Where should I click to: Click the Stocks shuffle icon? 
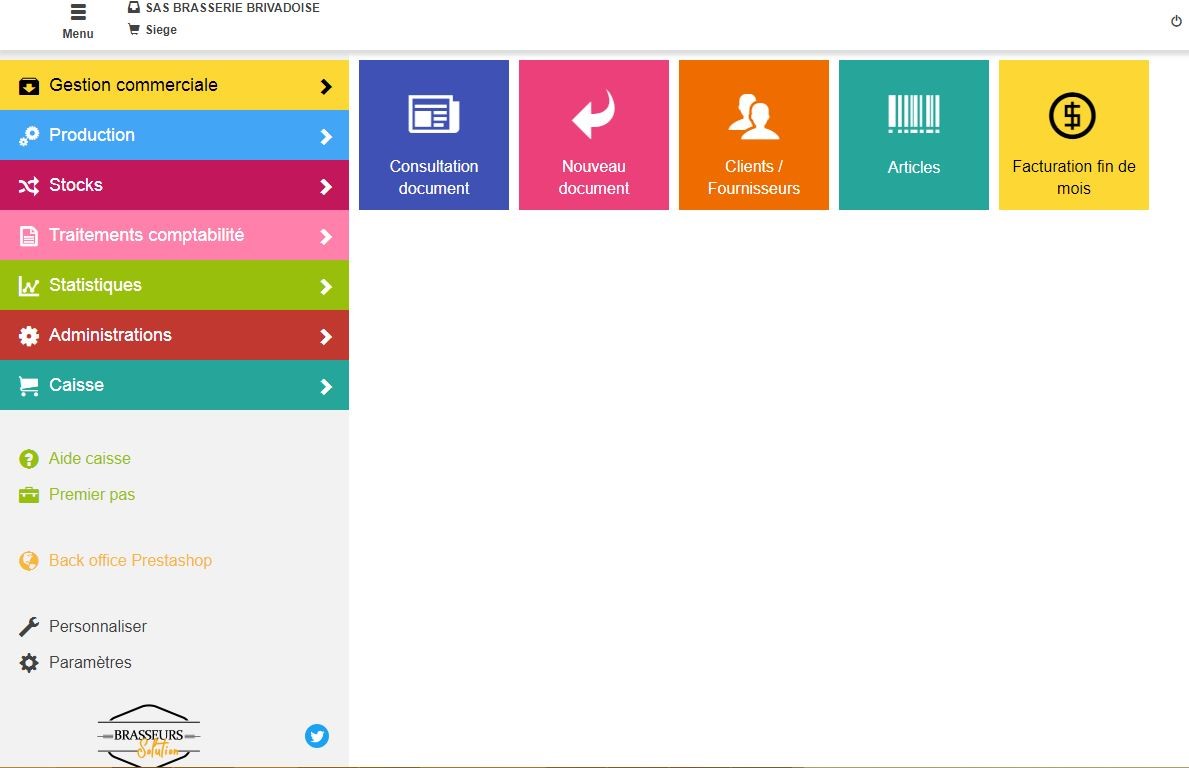pos(29,186)
